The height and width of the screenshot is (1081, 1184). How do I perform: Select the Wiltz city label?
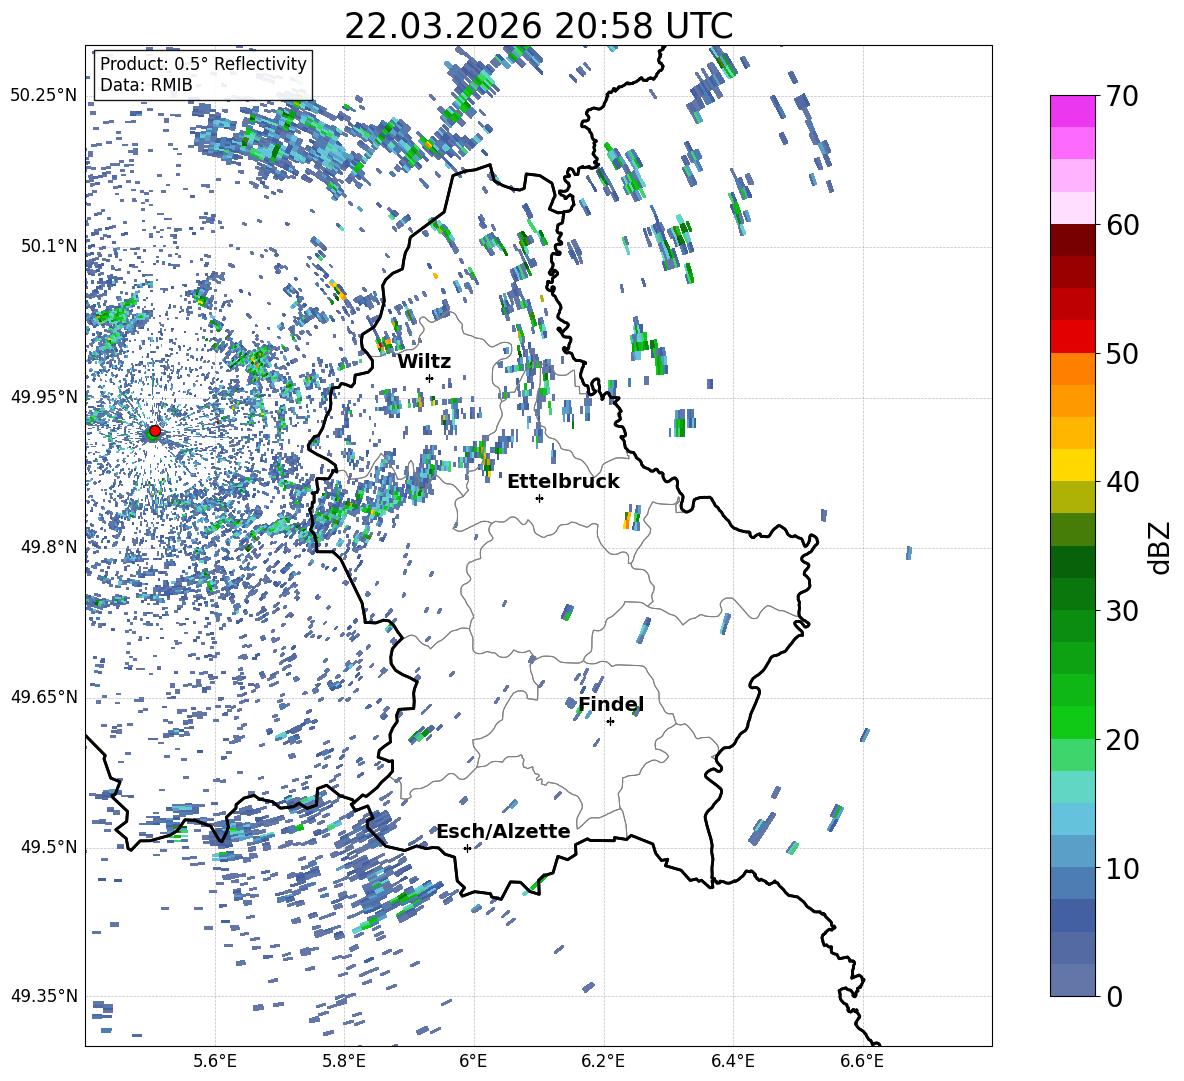pyautogui.click(x=424, y=361)
